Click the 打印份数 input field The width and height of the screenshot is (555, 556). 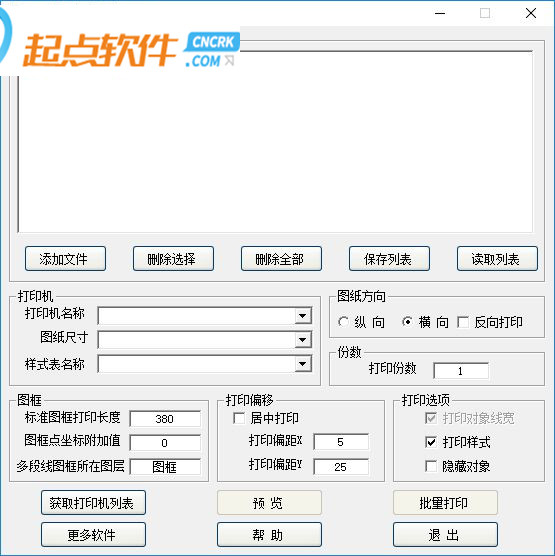click(461, 371)
